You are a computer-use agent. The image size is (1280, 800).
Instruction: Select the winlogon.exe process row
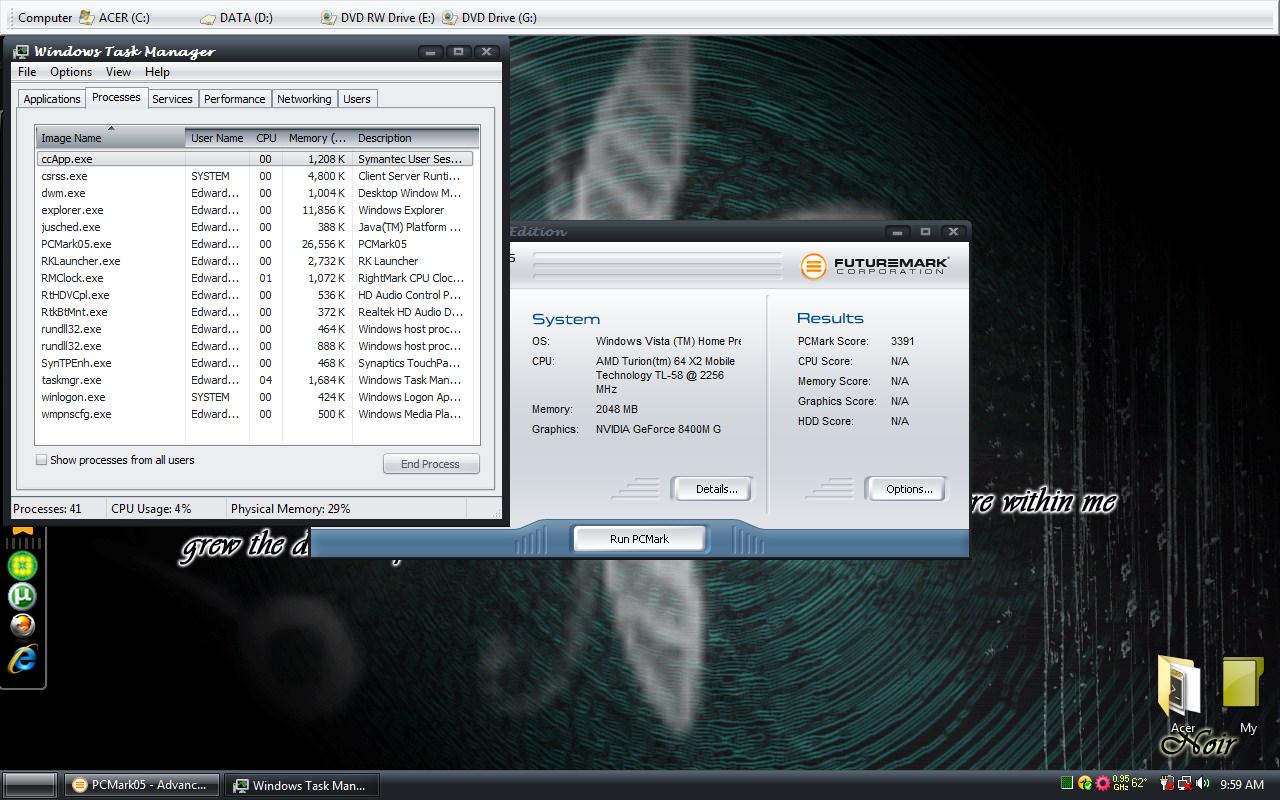(x=255, y=397)
